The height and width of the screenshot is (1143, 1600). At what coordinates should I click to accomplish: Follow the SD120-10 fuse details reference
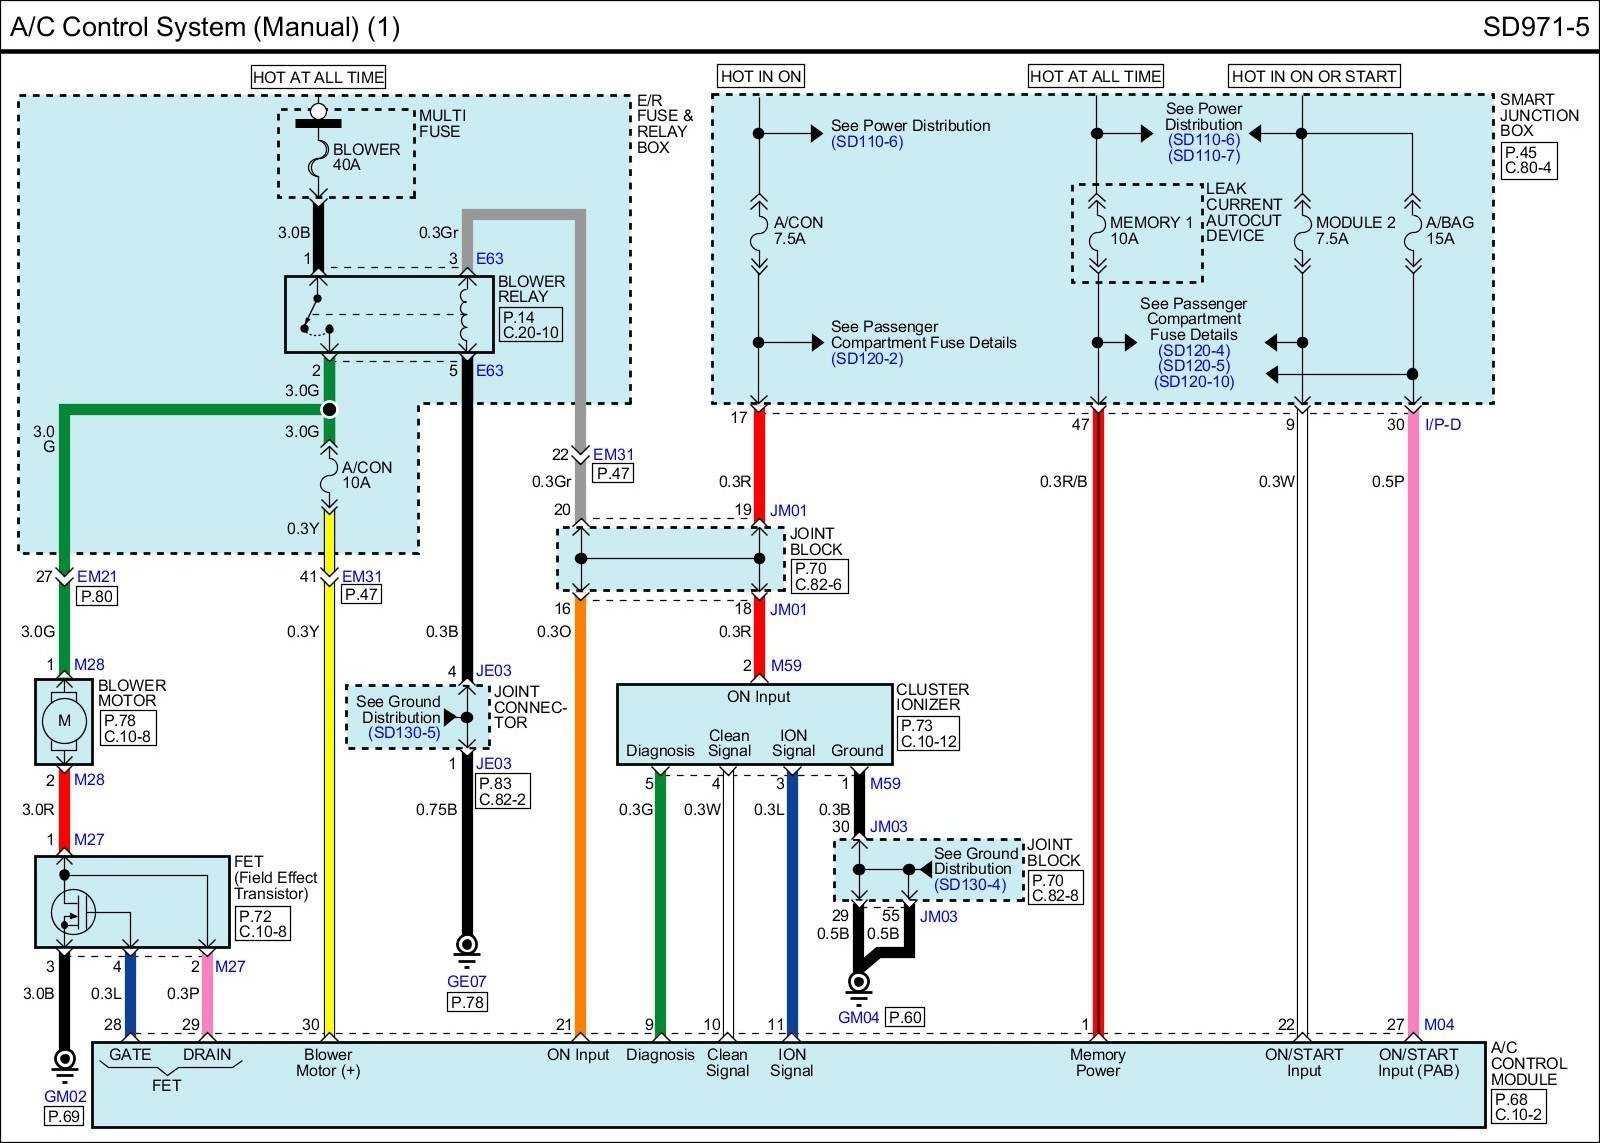coord(1194,382)
